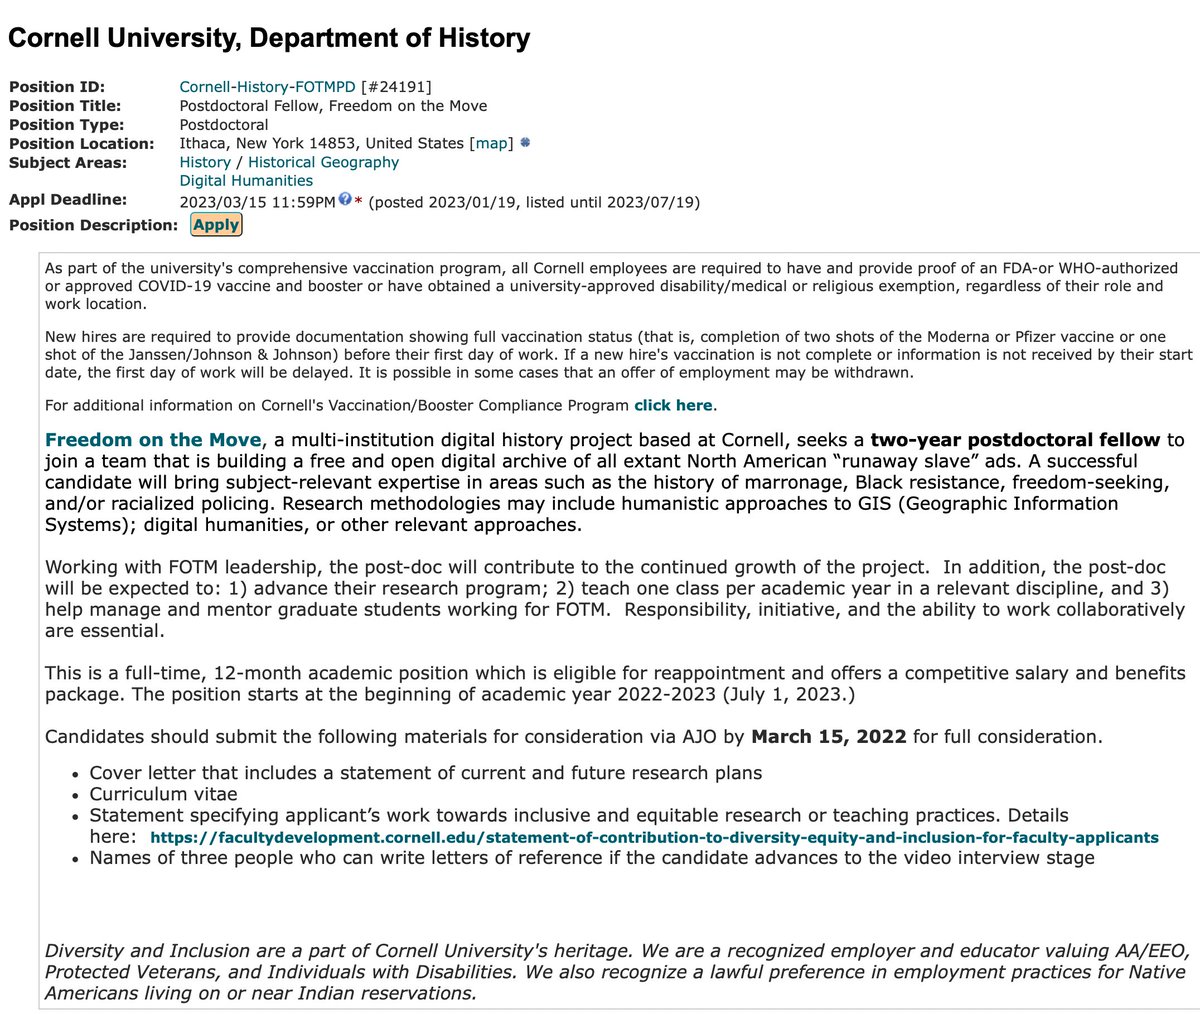Click the bold 'two-year postdoctoral fellow' text
The image size is (1200, 1014).
tap(1015, 440)
